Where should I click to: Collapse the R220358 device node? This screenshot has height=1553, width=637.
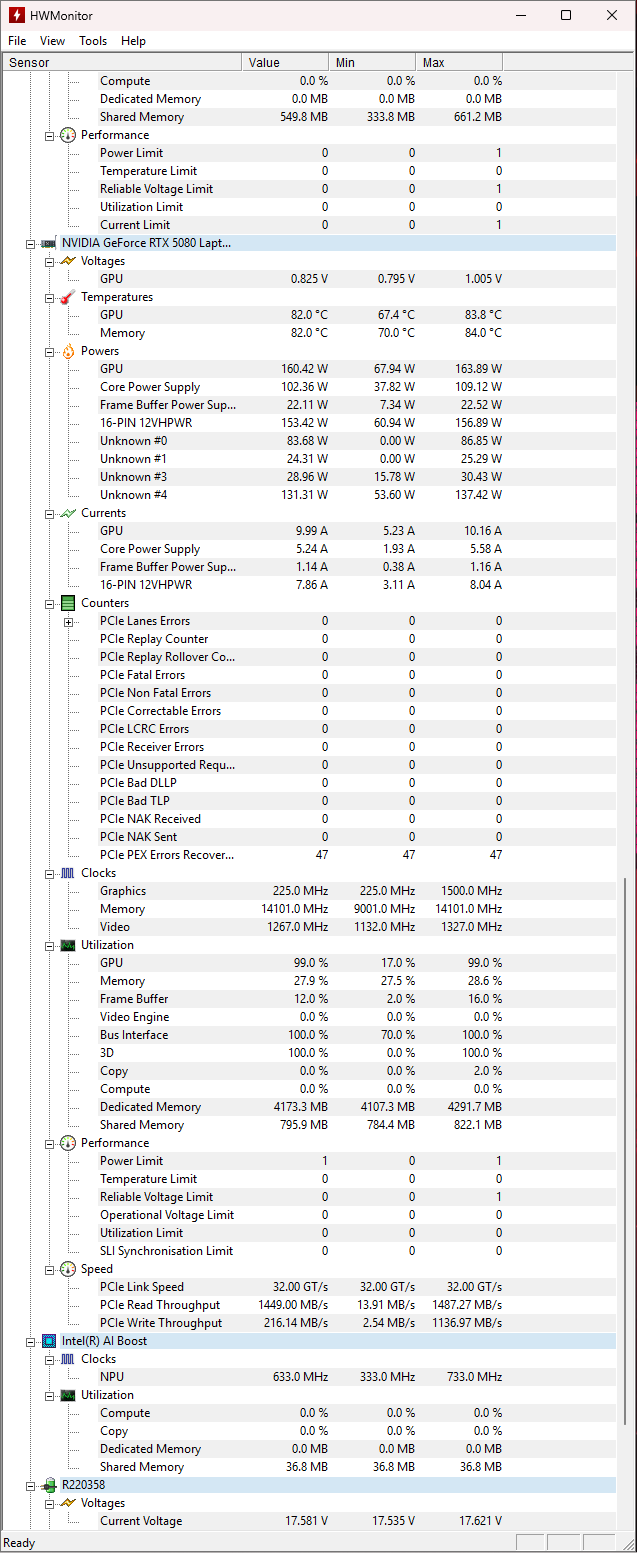[x=30, y=1485]
